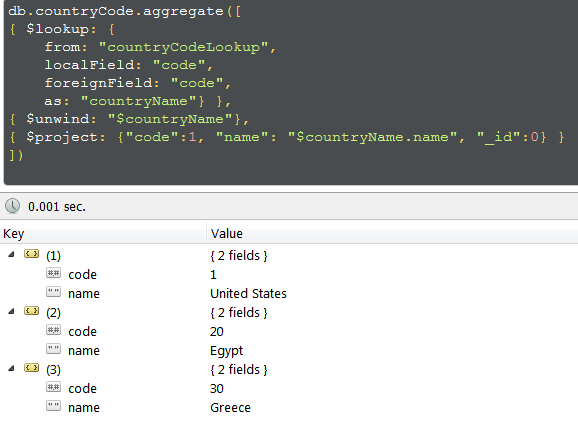The width and height of the screenshot is (578, 427).
Task: Collapse result document (3)
Action: tap(11, 368)
